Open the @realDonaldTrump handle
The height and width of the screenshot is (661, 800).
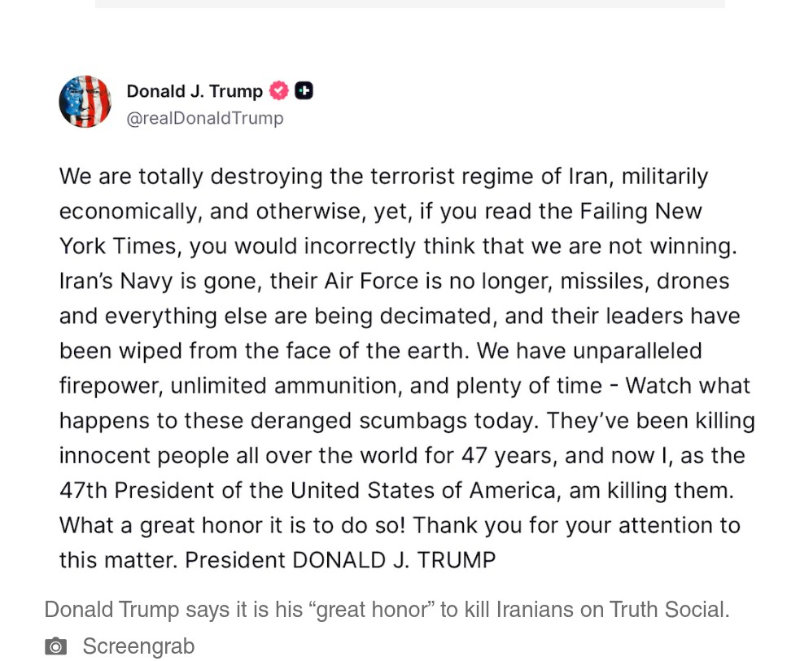tap(205, 118)
